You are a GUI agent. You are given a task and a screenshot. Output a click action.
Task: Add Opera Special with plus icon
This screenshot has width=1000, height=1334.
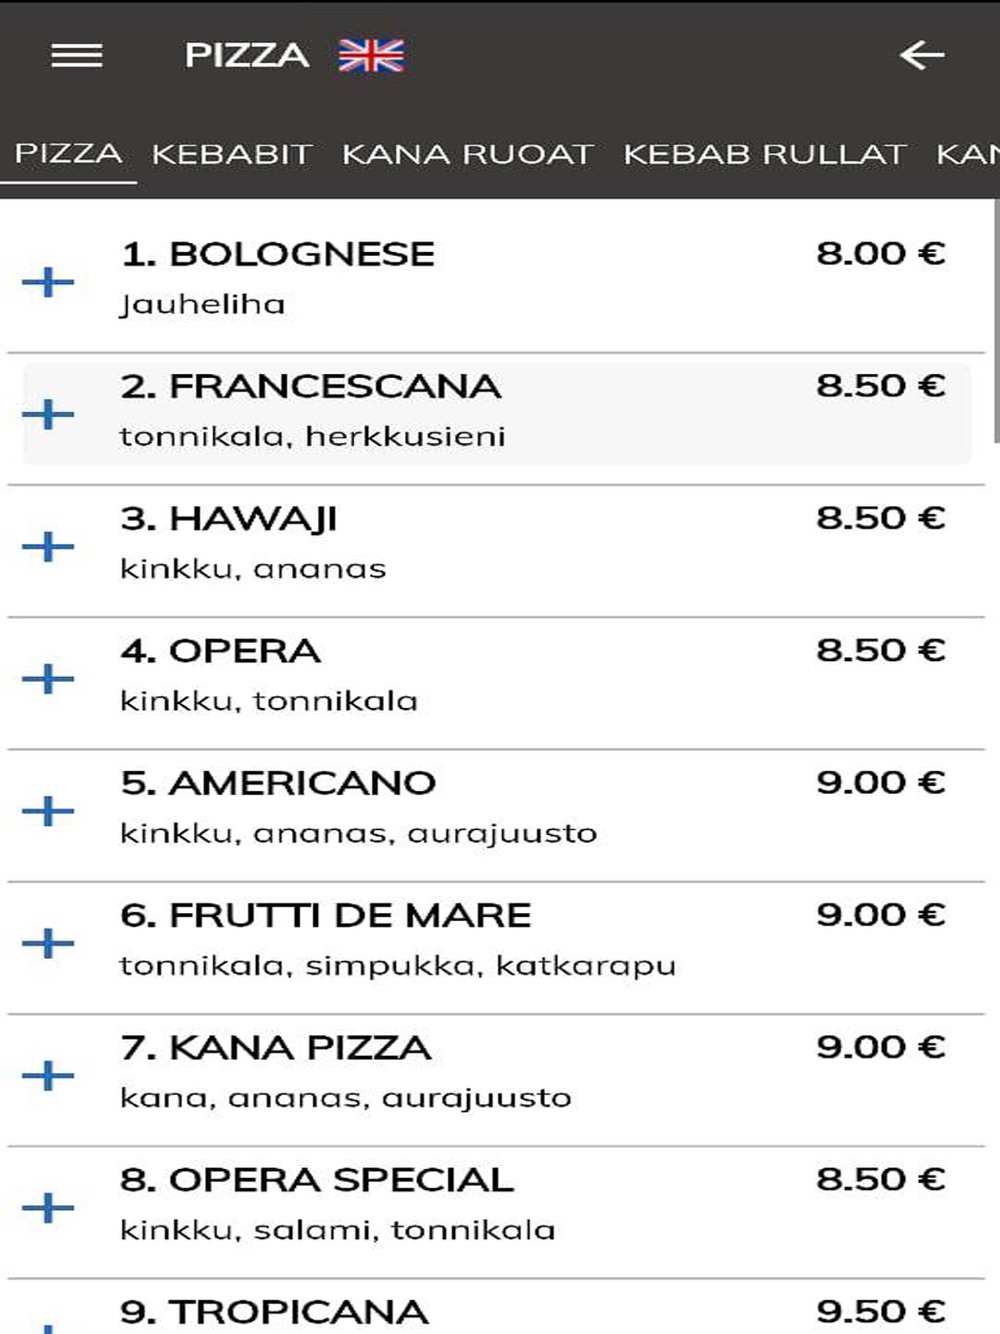(48, 1208)
